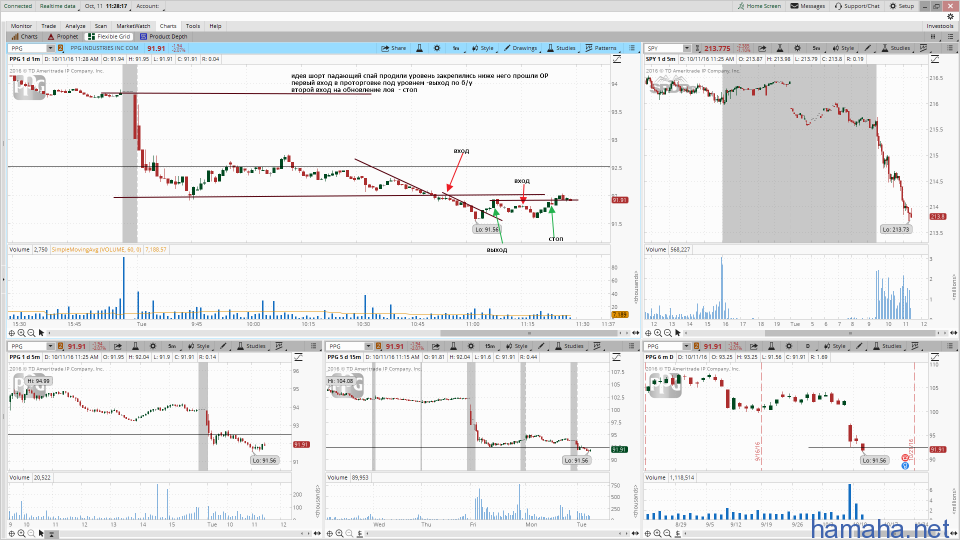960x540 pixels.
Task: Open the Product Depth sub-tab
Action: (163, 37)
